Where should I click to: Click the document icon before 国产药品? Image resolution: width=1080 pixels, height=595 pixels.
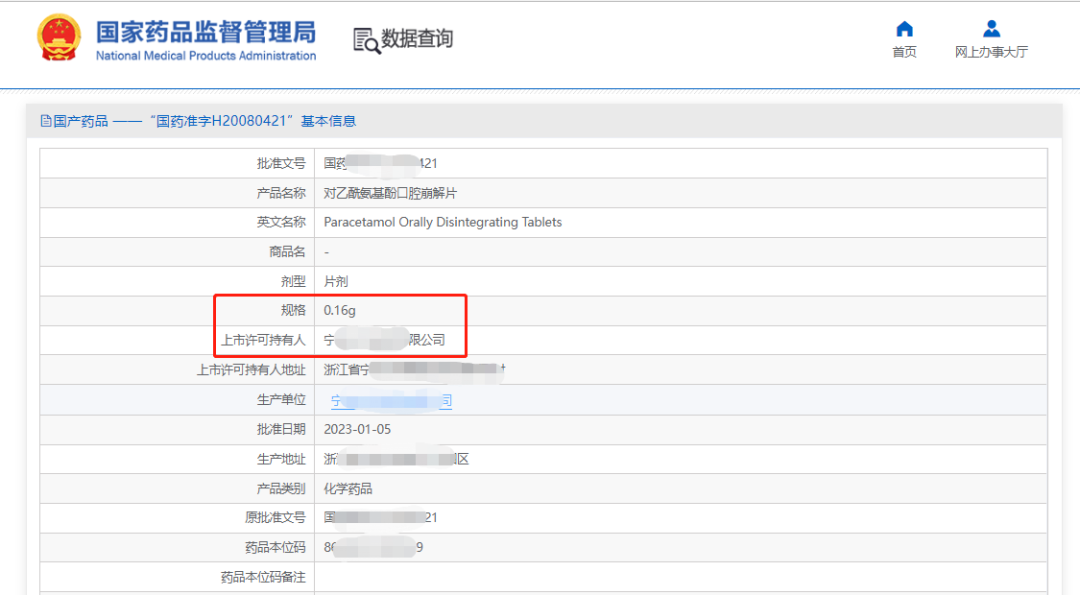pos(45,121)
